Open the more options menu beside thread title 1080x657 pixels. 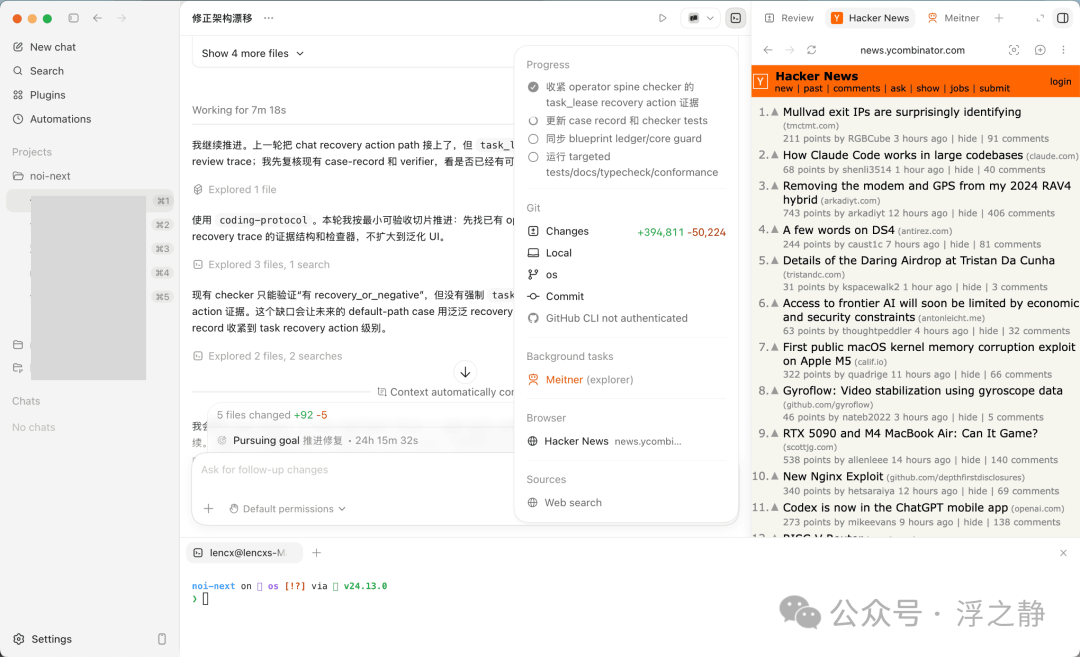[x=269, y=19]
